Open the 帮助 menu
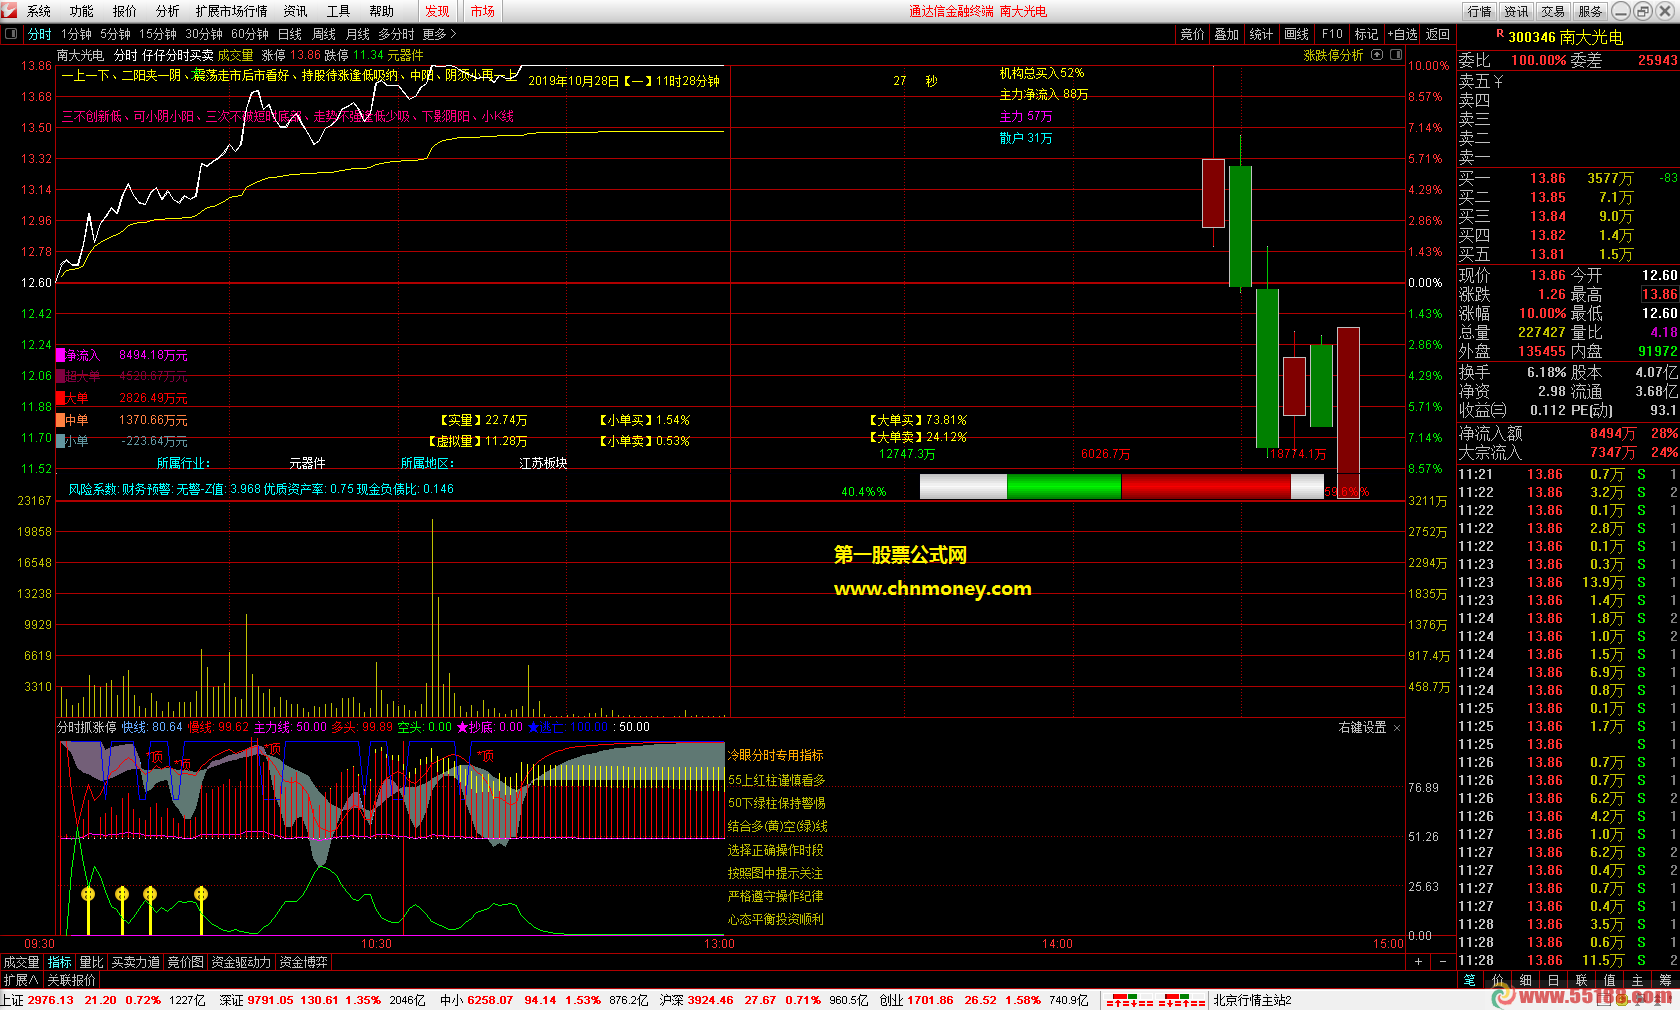Viewport: 1680px width, 1010px height. tap(382, 11)
